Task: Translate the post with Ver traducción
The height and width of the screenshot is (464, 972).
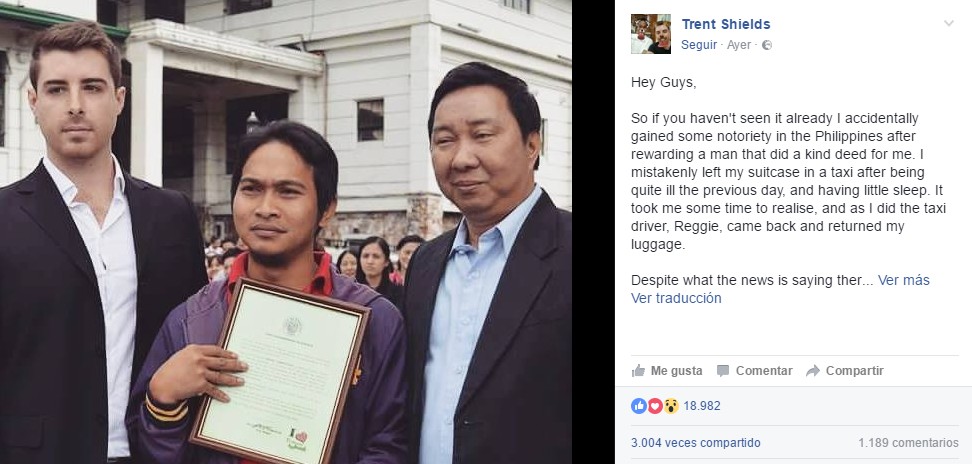Action: [x=676, y=298]
